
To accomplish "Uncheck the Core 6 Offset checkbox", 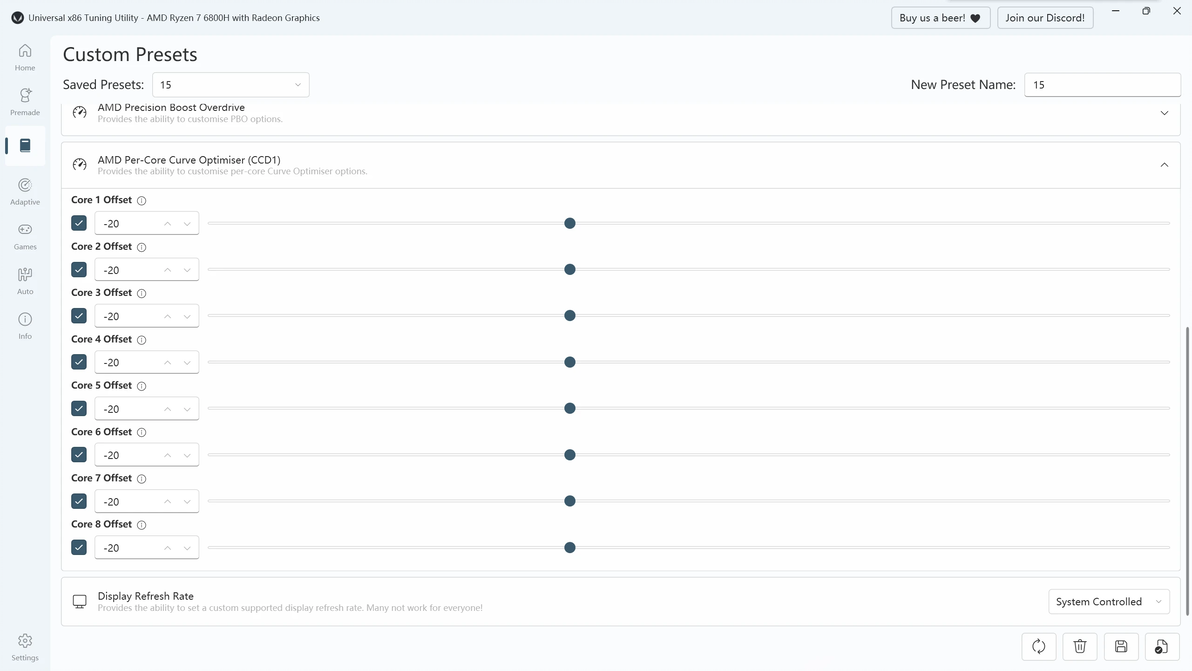I will click(79, 455).
